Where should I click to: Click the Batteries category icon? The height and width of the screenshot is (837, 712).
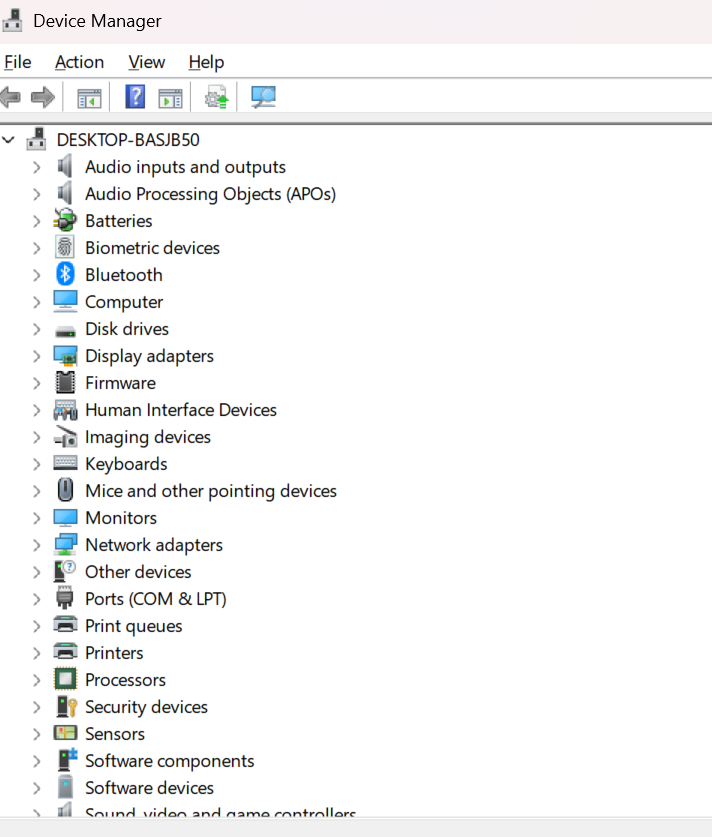65,220
